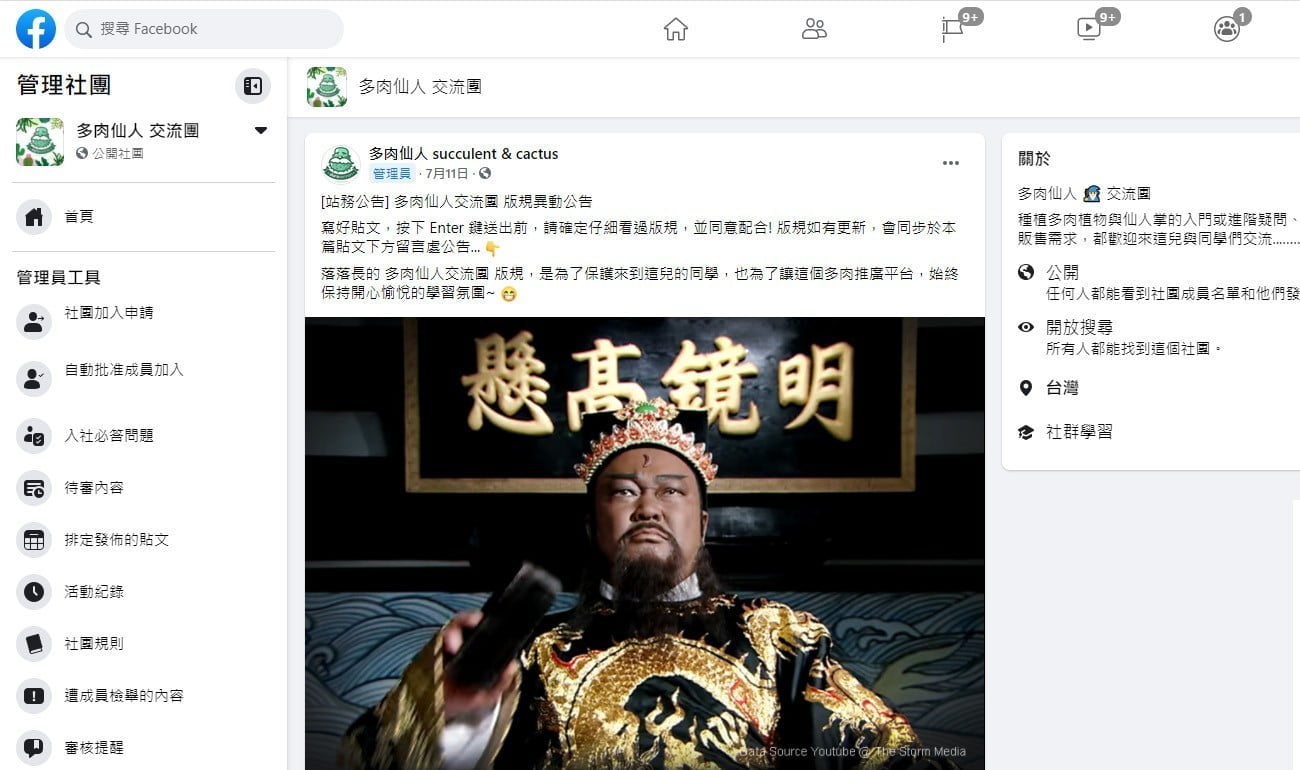This screenshot has width=1300, height=770.
Task: Open the Pages flag icon with 9+ badge
Action: 953,29
